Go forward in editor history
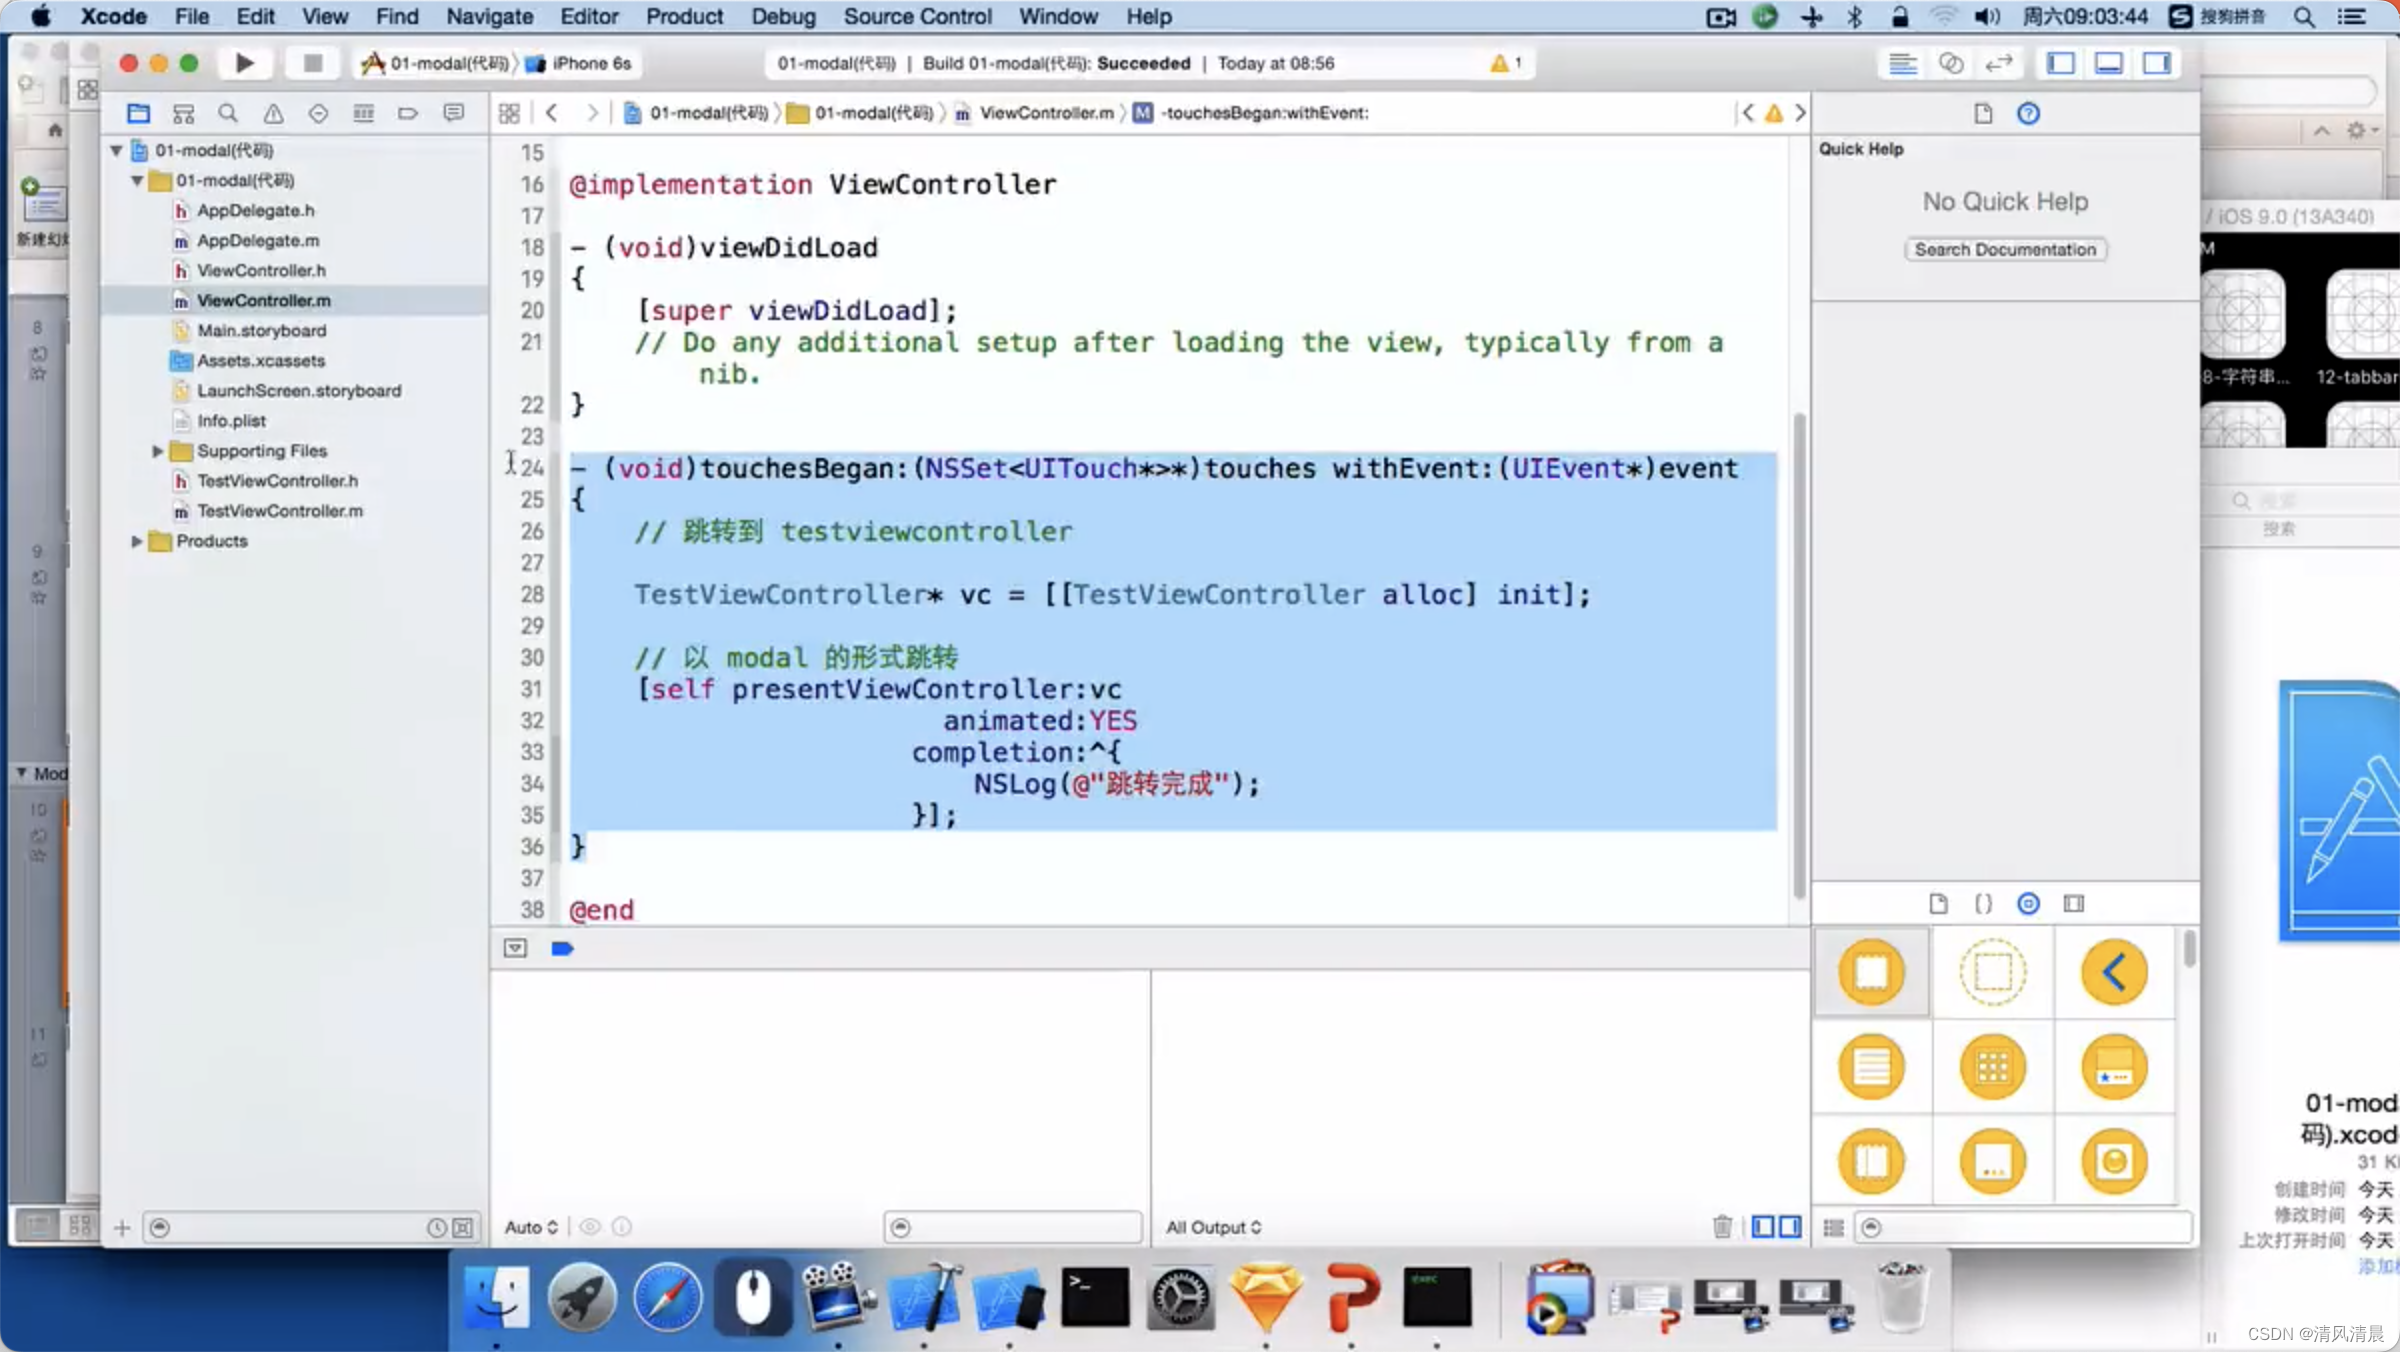 (592, 113)
